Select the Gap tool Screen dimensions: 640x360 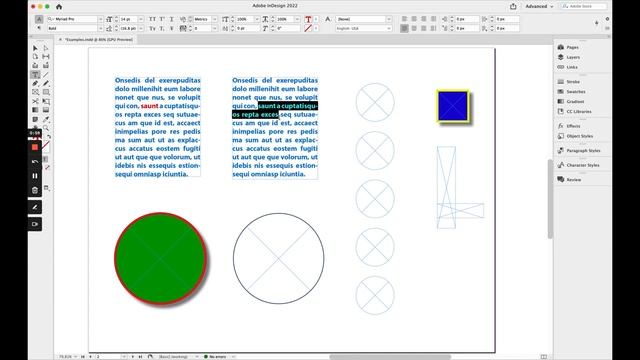coord(46,57)
